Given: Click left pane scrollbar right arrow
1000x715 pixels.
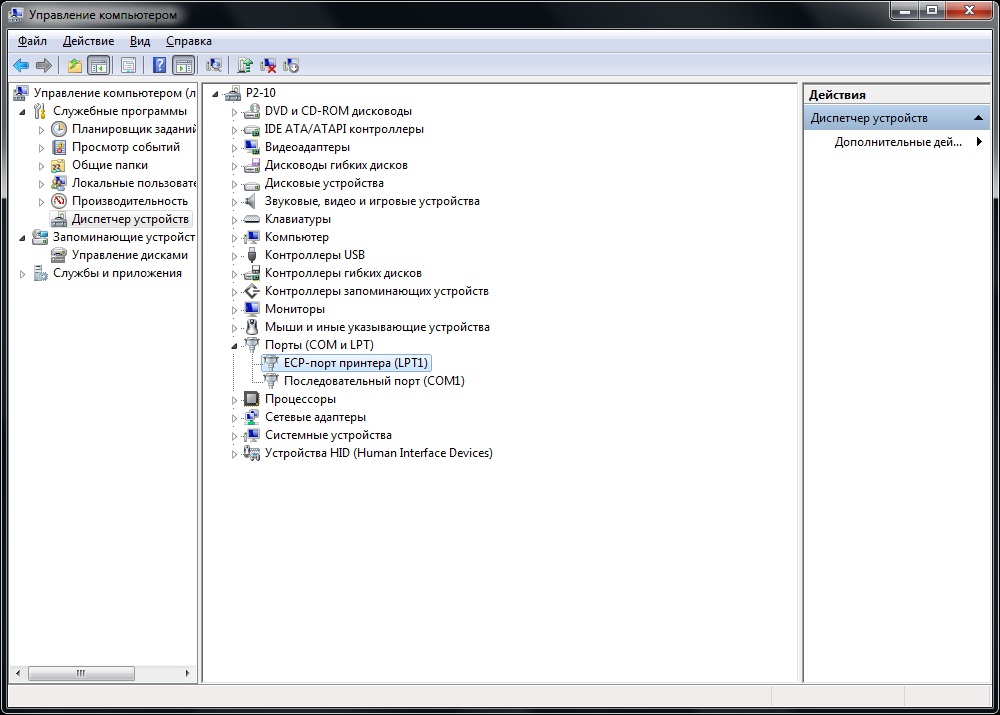Looking at the screenshot, I should 187,673.
